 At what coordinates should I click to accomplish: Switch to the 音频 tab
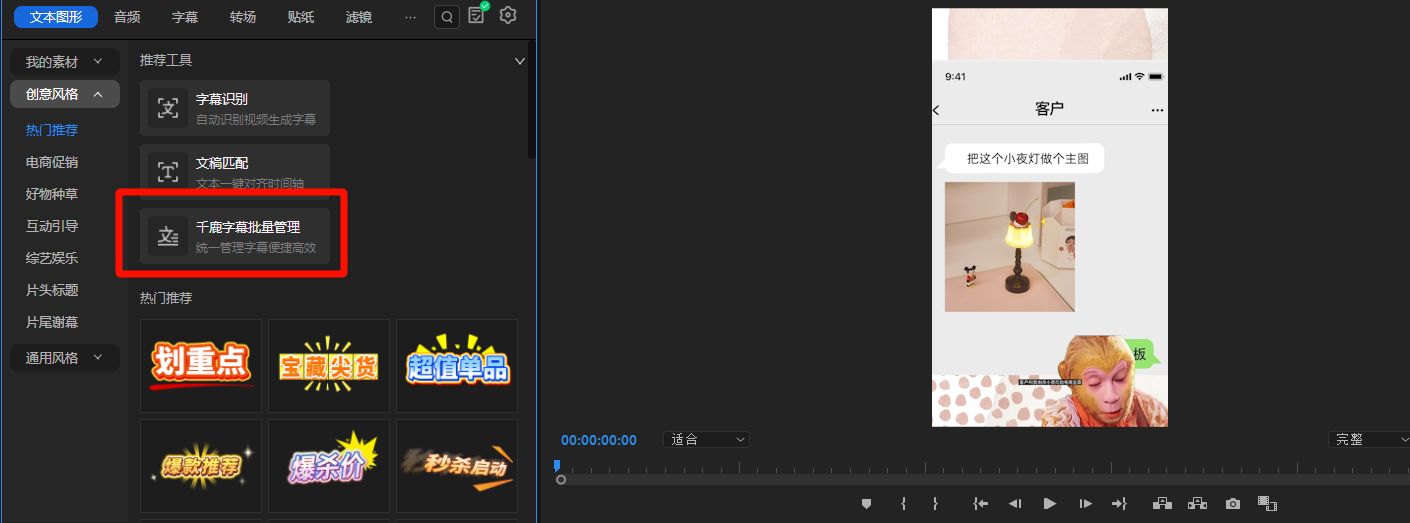(127, 17)
